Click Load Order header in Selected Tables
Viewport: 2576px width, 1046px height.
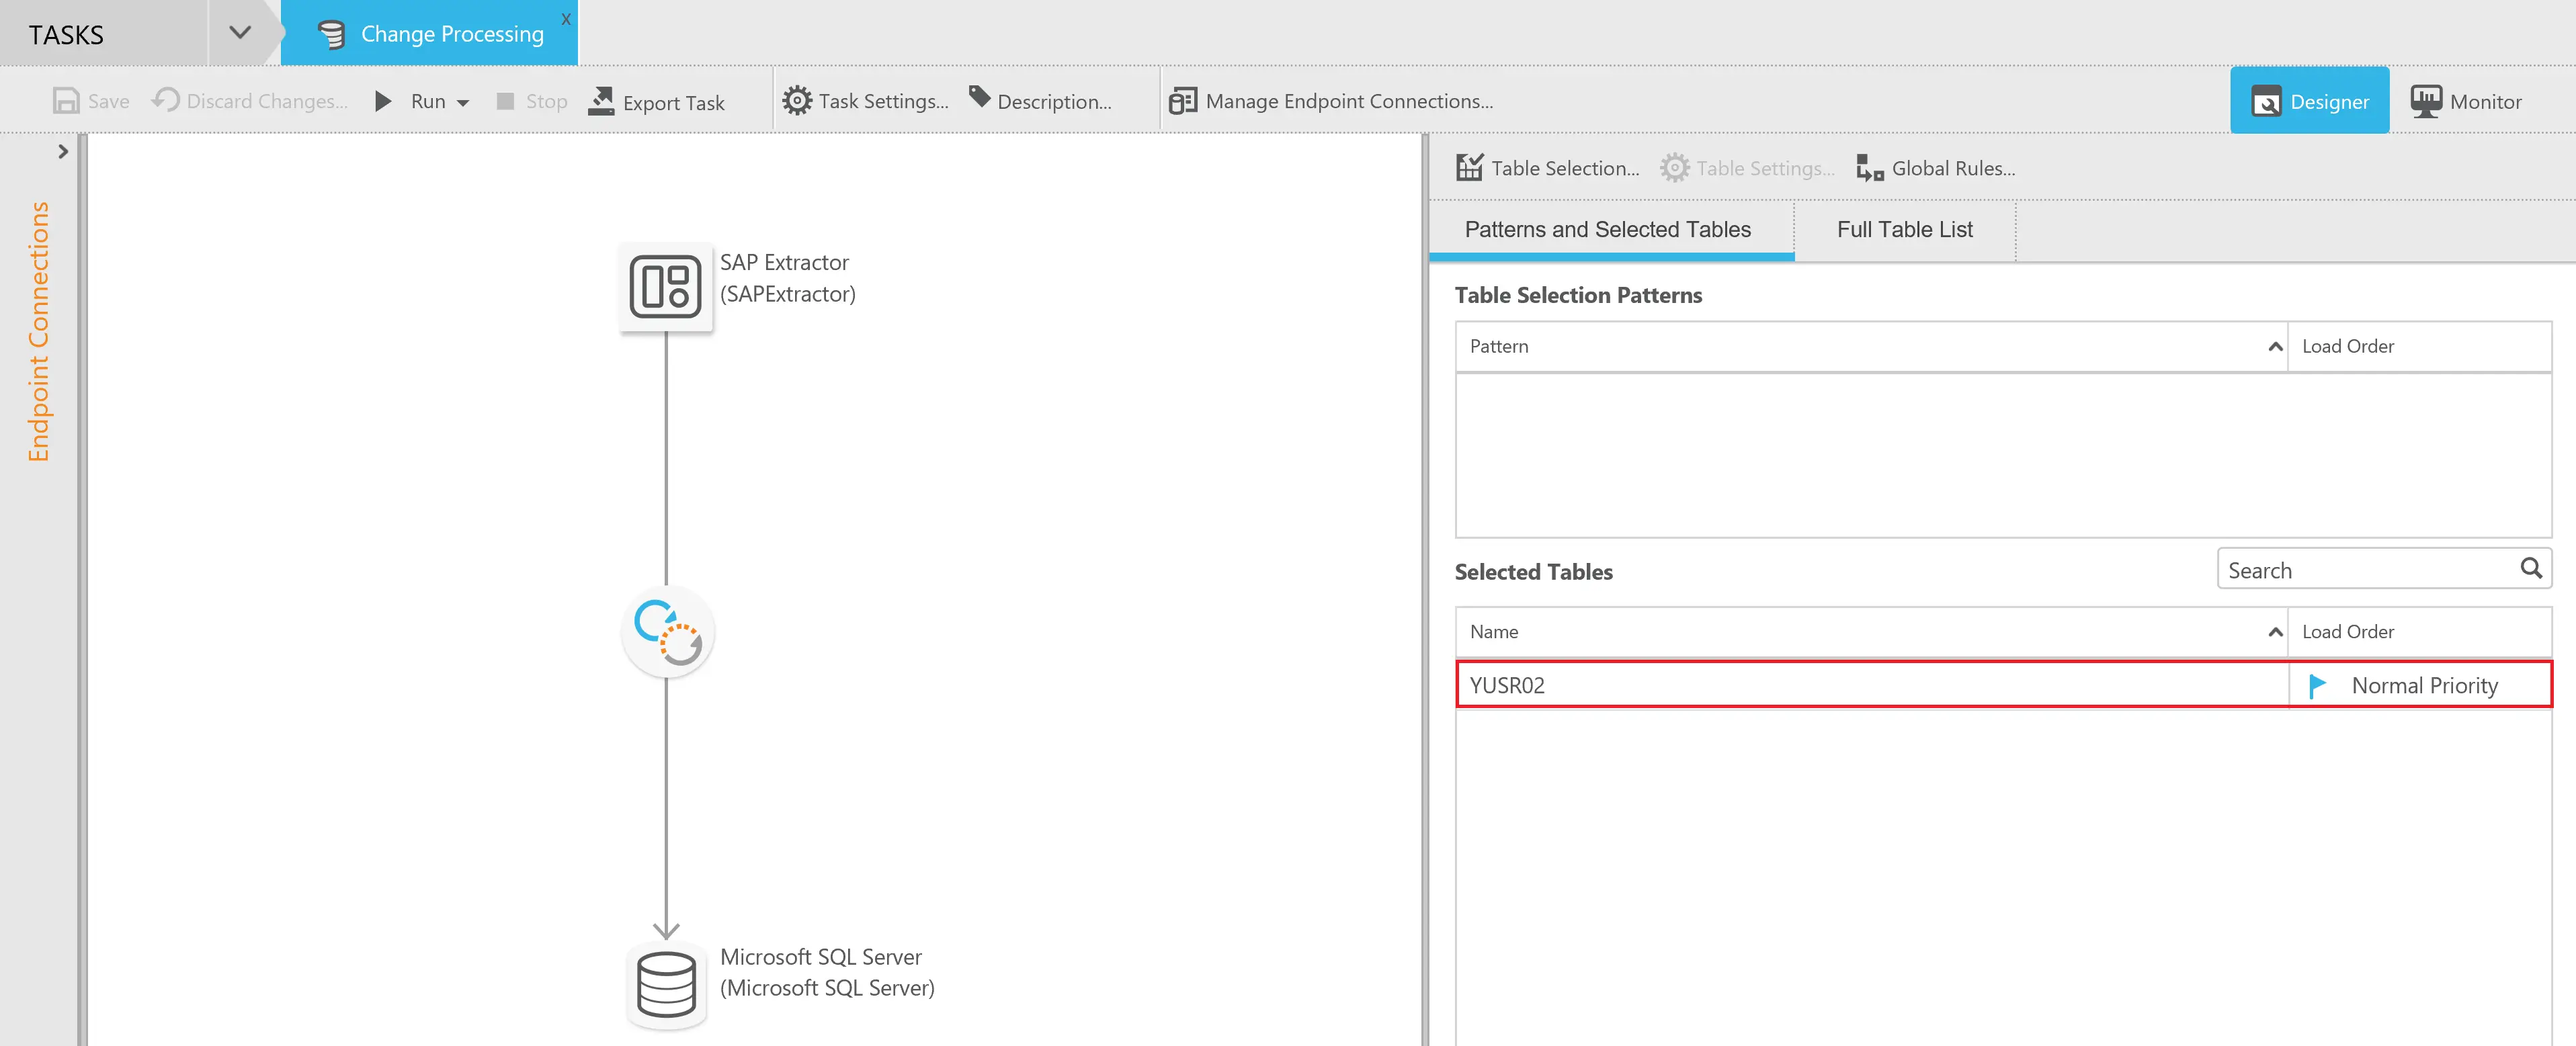[2419, 632]
